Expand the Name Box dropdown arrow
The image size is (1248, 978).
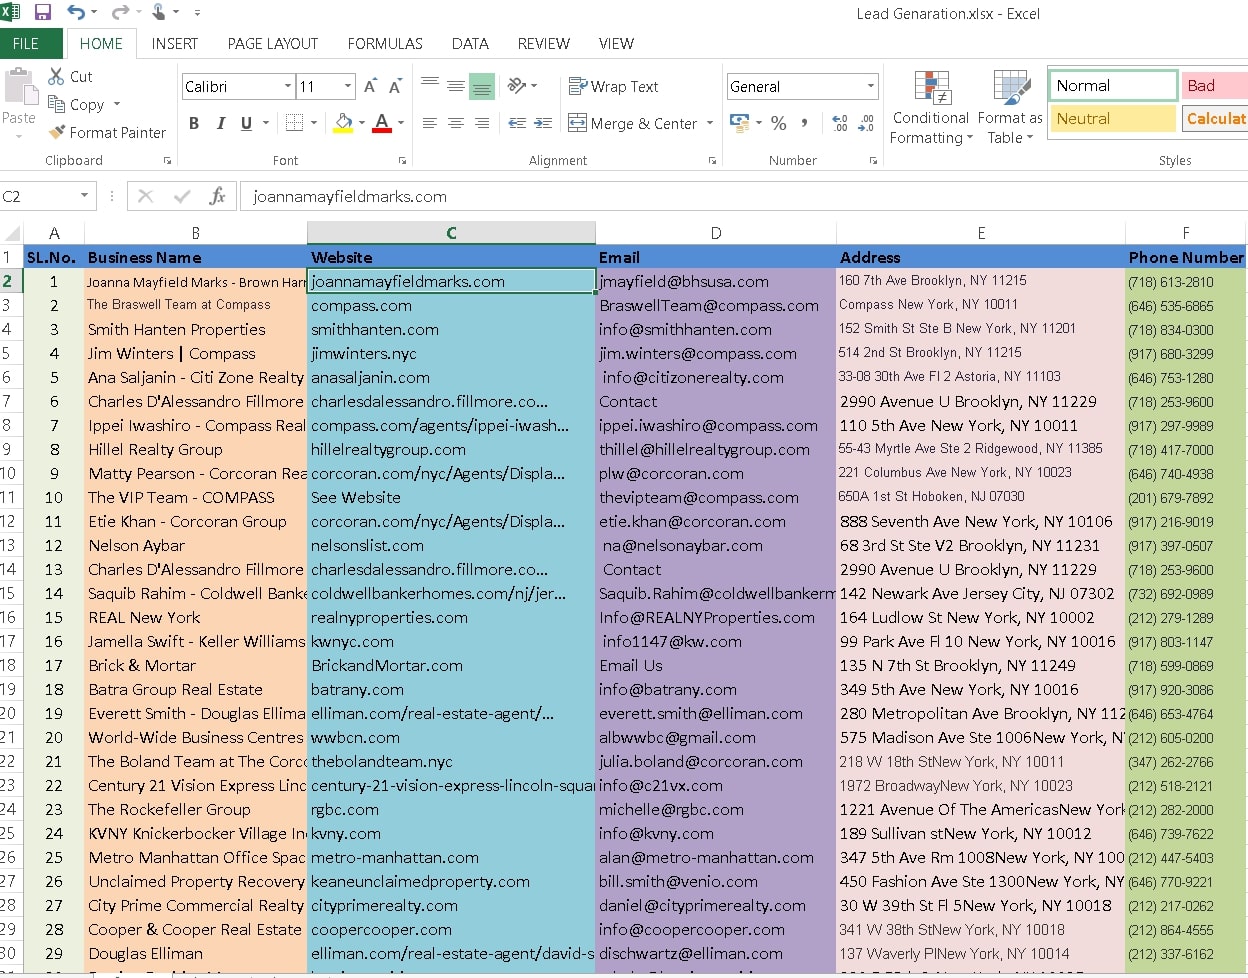tap(84, 196)
